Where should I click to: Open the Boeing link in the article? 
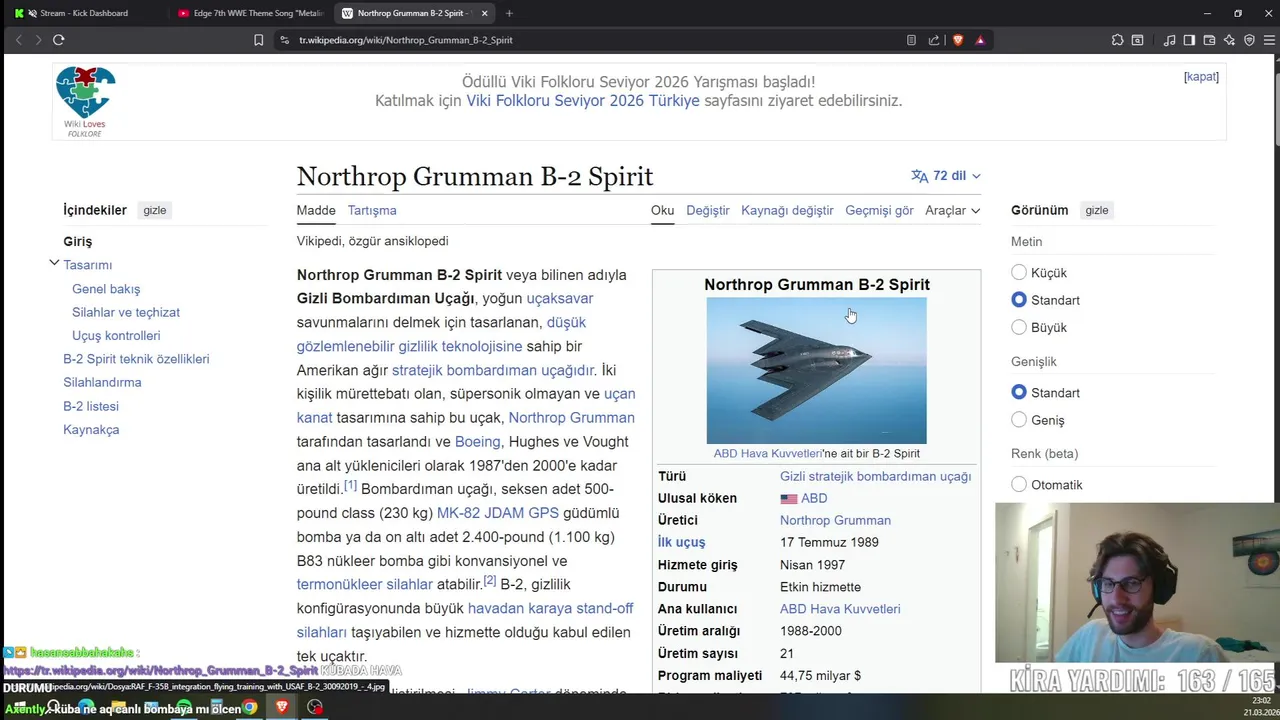477,441
